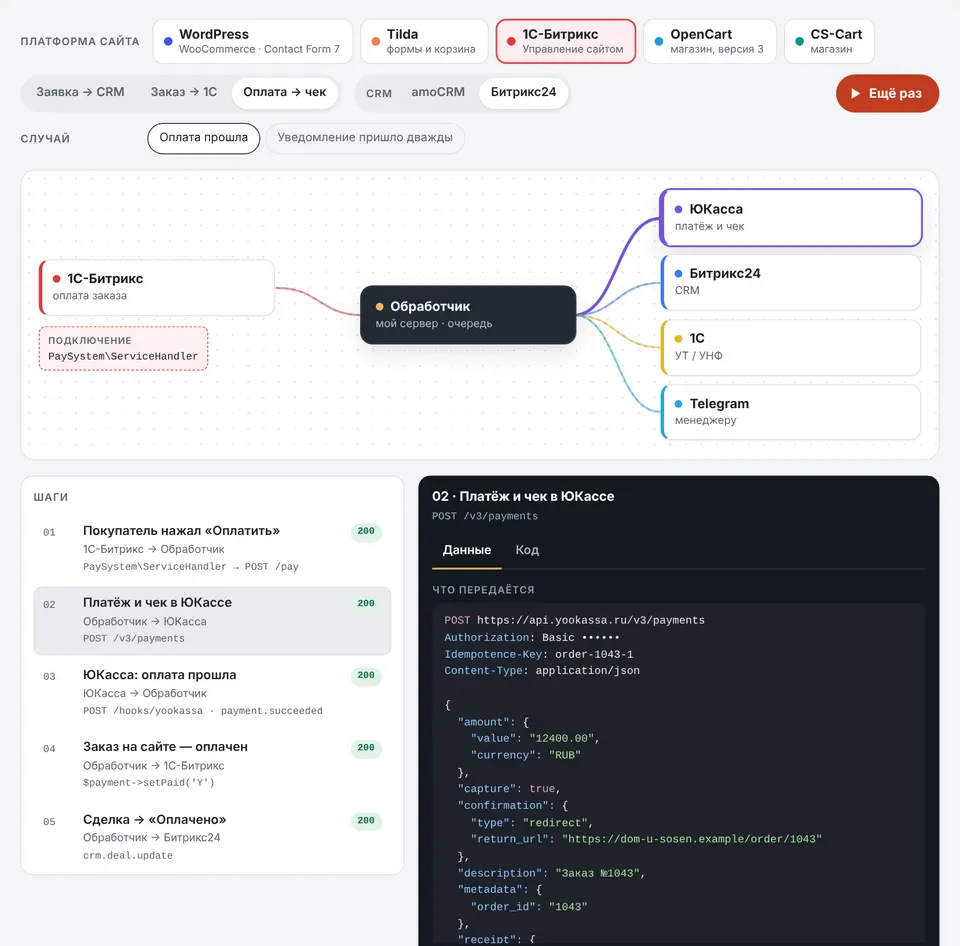Click the teal dot on CS-Cart card

click(x=800, y=42)
